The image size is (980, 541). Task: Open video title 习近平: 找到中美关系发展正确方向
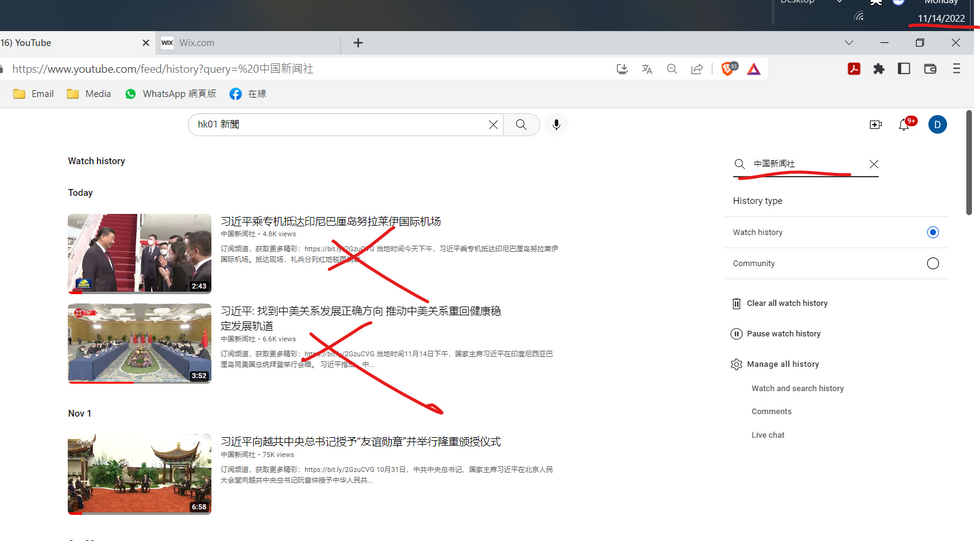(361, 318)
